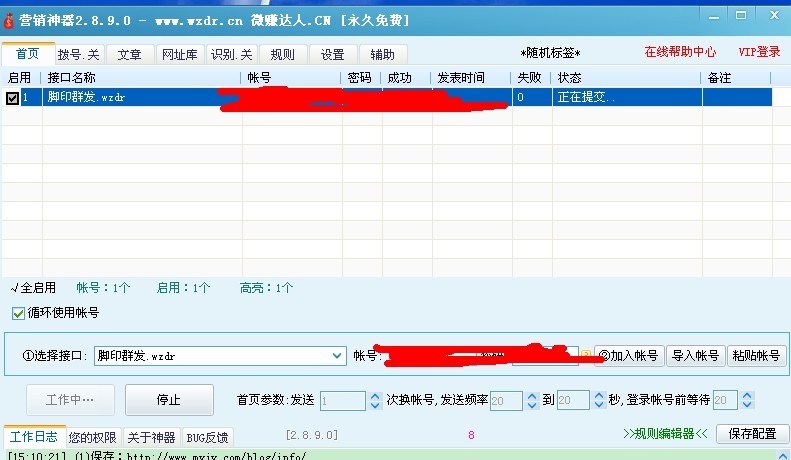Open the 工作日志 tab
The height and width of the screenshot is (460, 791).
click(x=34, y=436)
